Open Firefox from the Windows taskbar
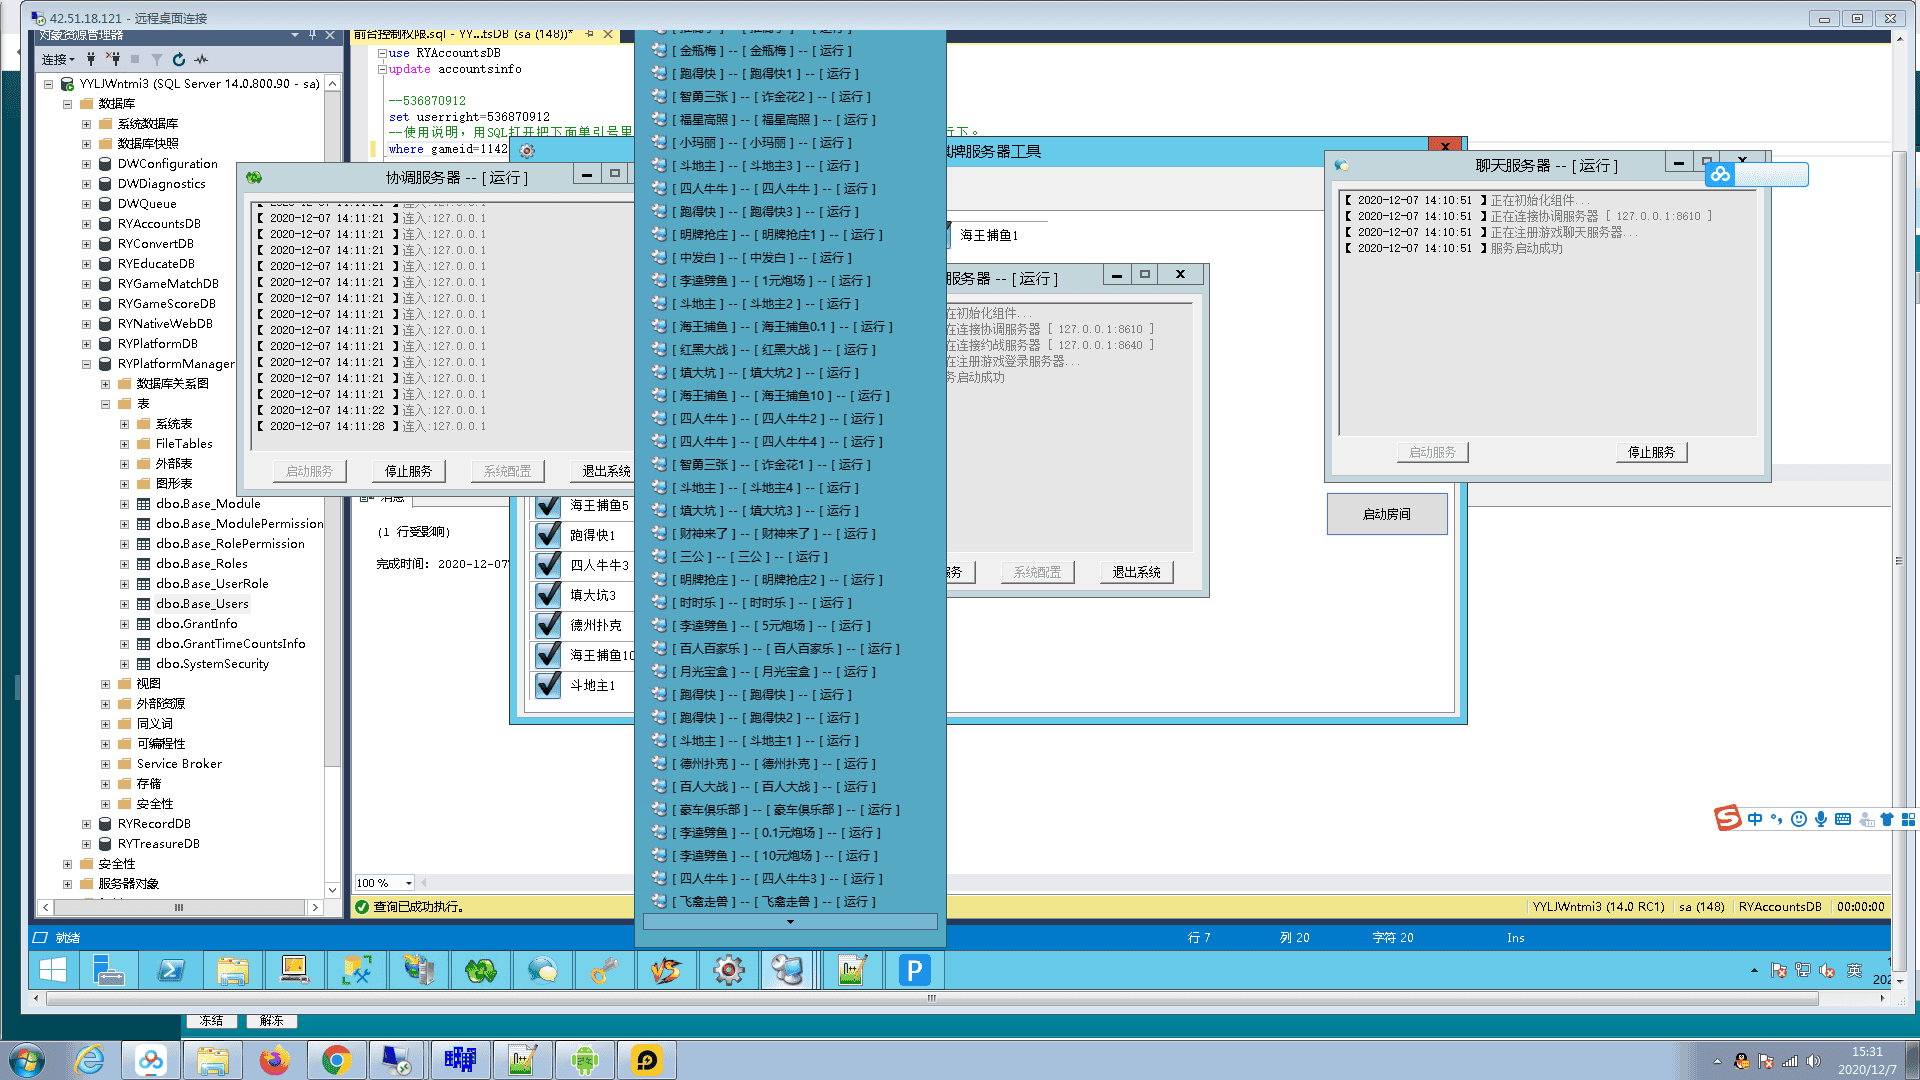The width and height of the screenshot is (1920, 1080). [274, 1060]
